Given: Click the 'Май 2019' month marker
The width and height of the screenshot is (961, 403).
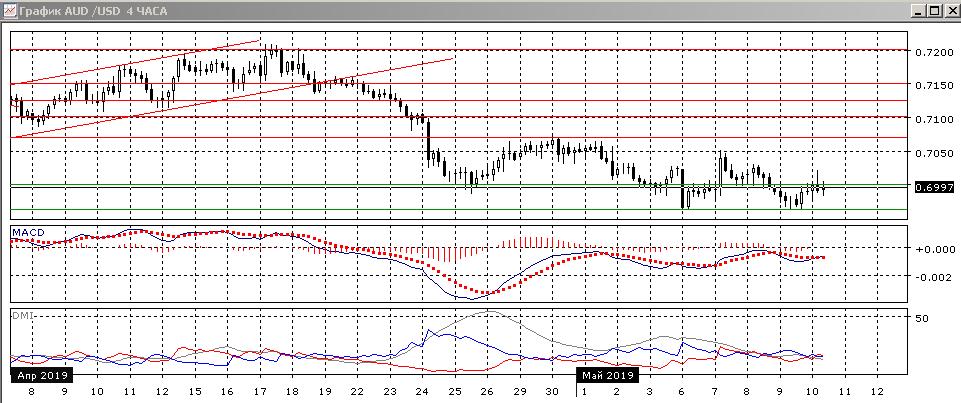Looking at the screenshot, I should pos(607,374).
